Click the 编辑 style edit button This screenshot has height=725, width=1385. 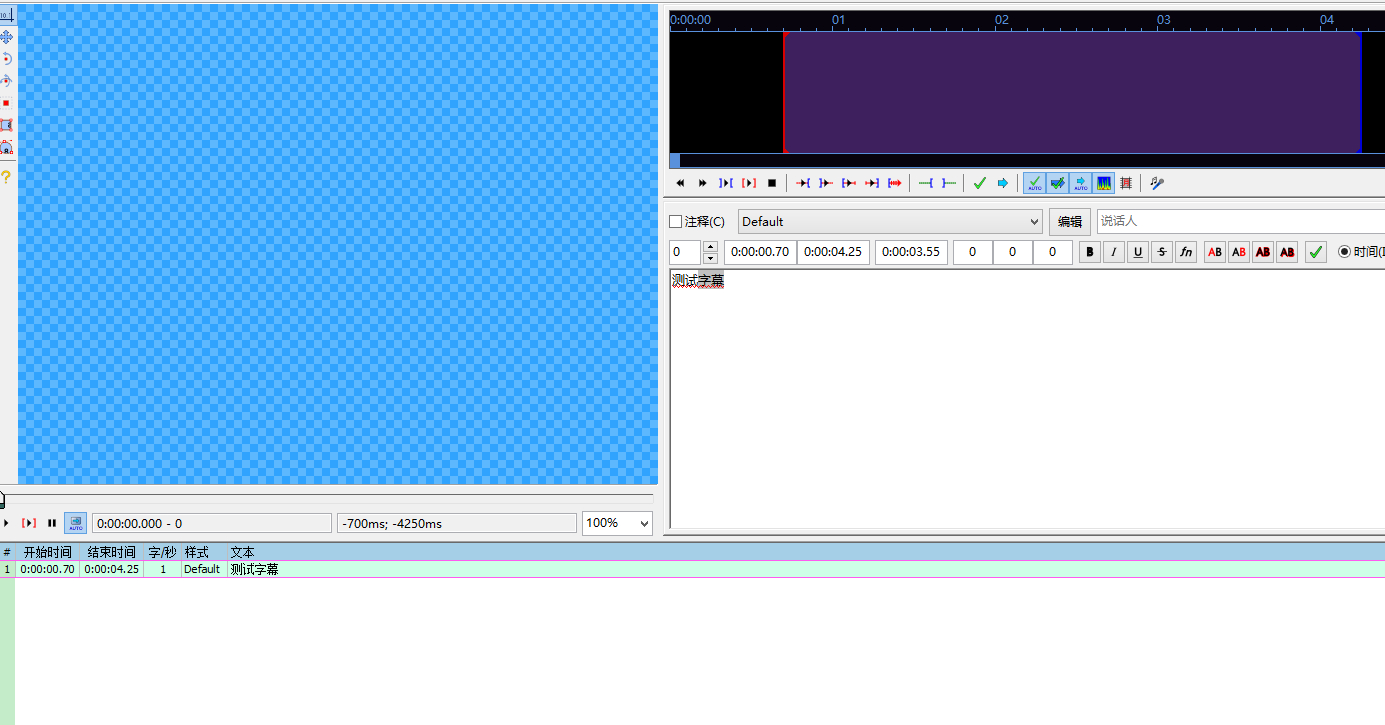tap(1069, 222)
